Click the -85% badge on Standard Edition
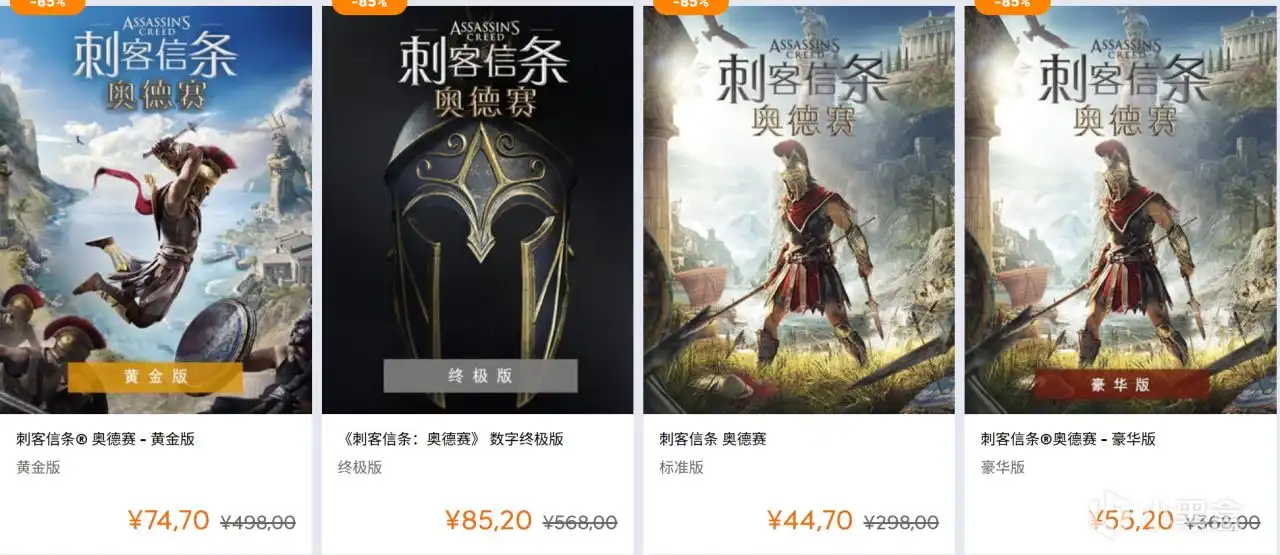Screen dimensions: 1280x555 [690, 5]
